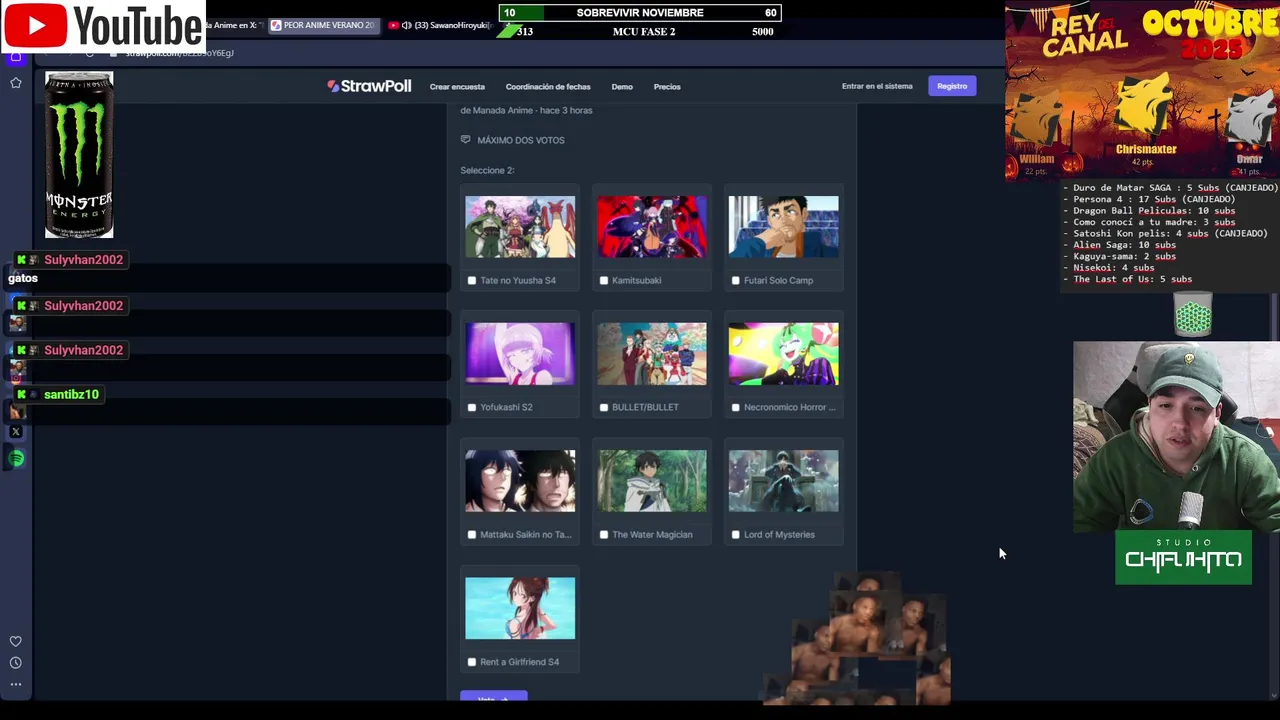Check the Mattaku Saikin no Ta... option
The width and height of the screenshot is (1280, 720).
(472, 535)
